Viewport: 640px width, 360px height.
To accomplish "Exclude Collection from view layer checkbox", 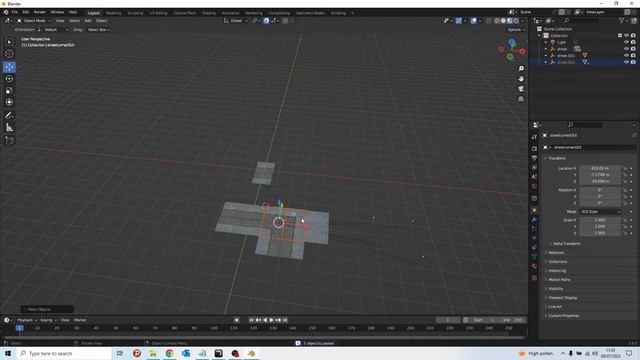I will pos(620,36).
